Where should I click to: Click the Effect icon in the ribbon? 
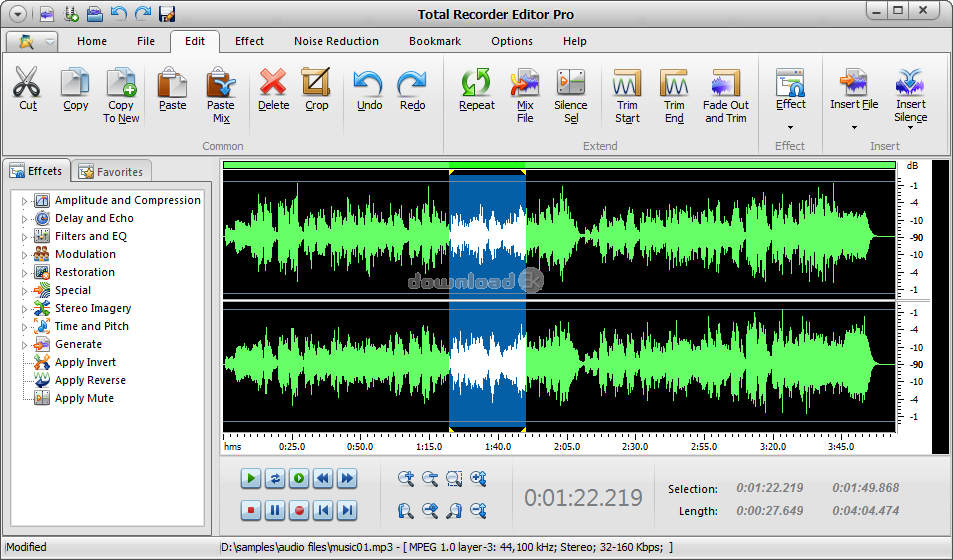click(x=790, y=83)
